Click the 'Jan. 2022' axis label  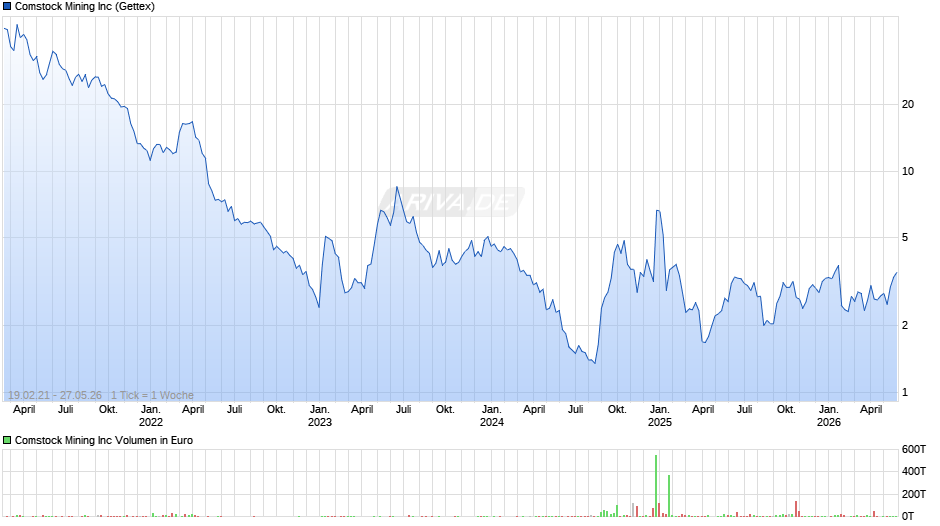click(150, 416)
